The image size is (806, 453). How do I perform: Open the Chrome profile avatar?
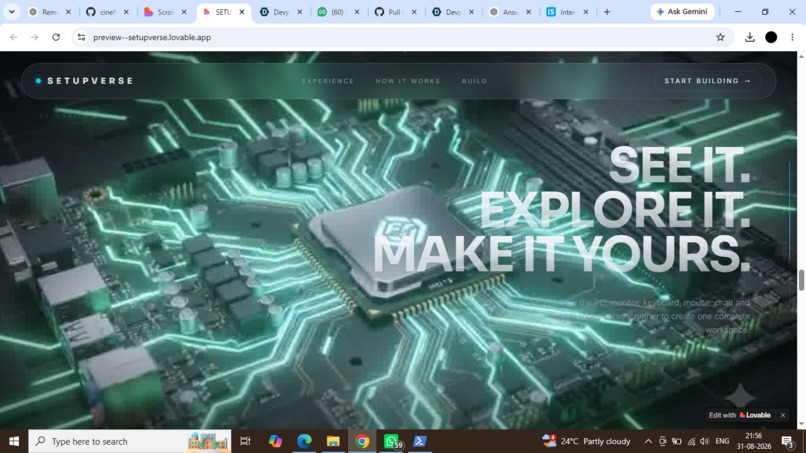pos(771,37)
